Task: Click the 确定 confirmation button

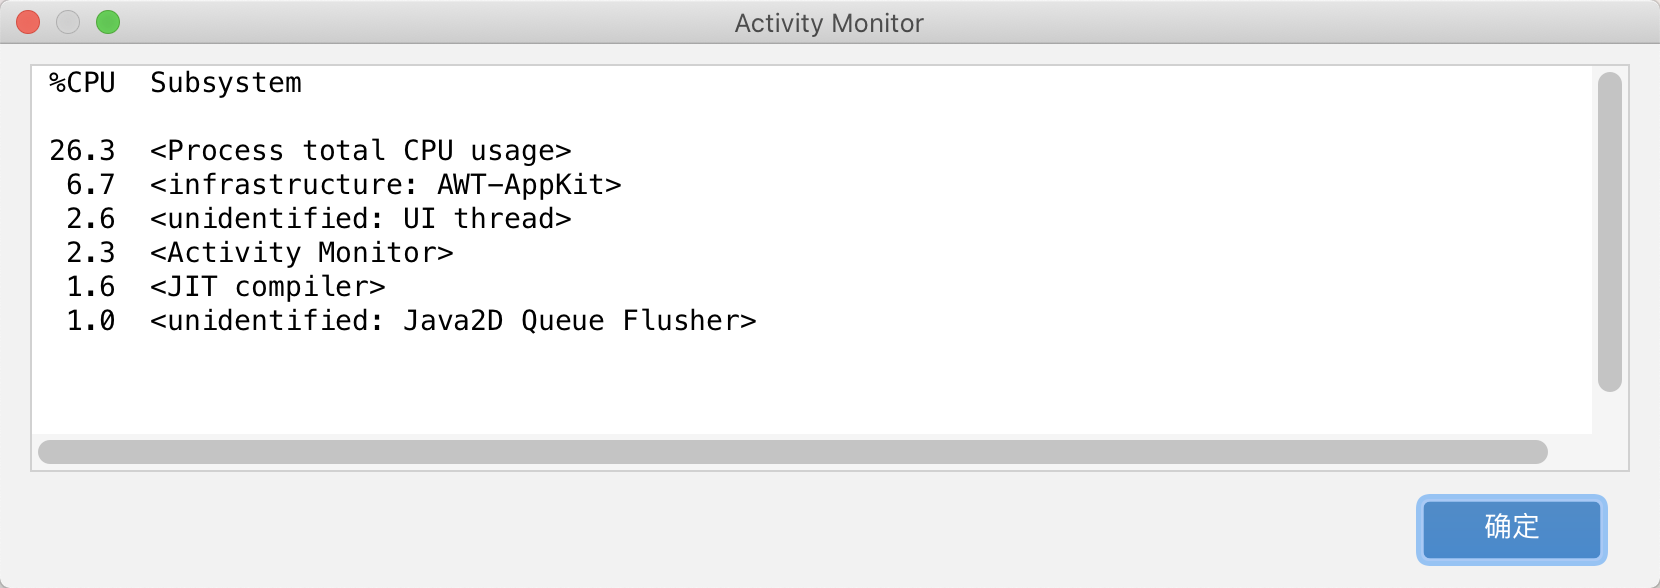Action: coord(1511,529)
